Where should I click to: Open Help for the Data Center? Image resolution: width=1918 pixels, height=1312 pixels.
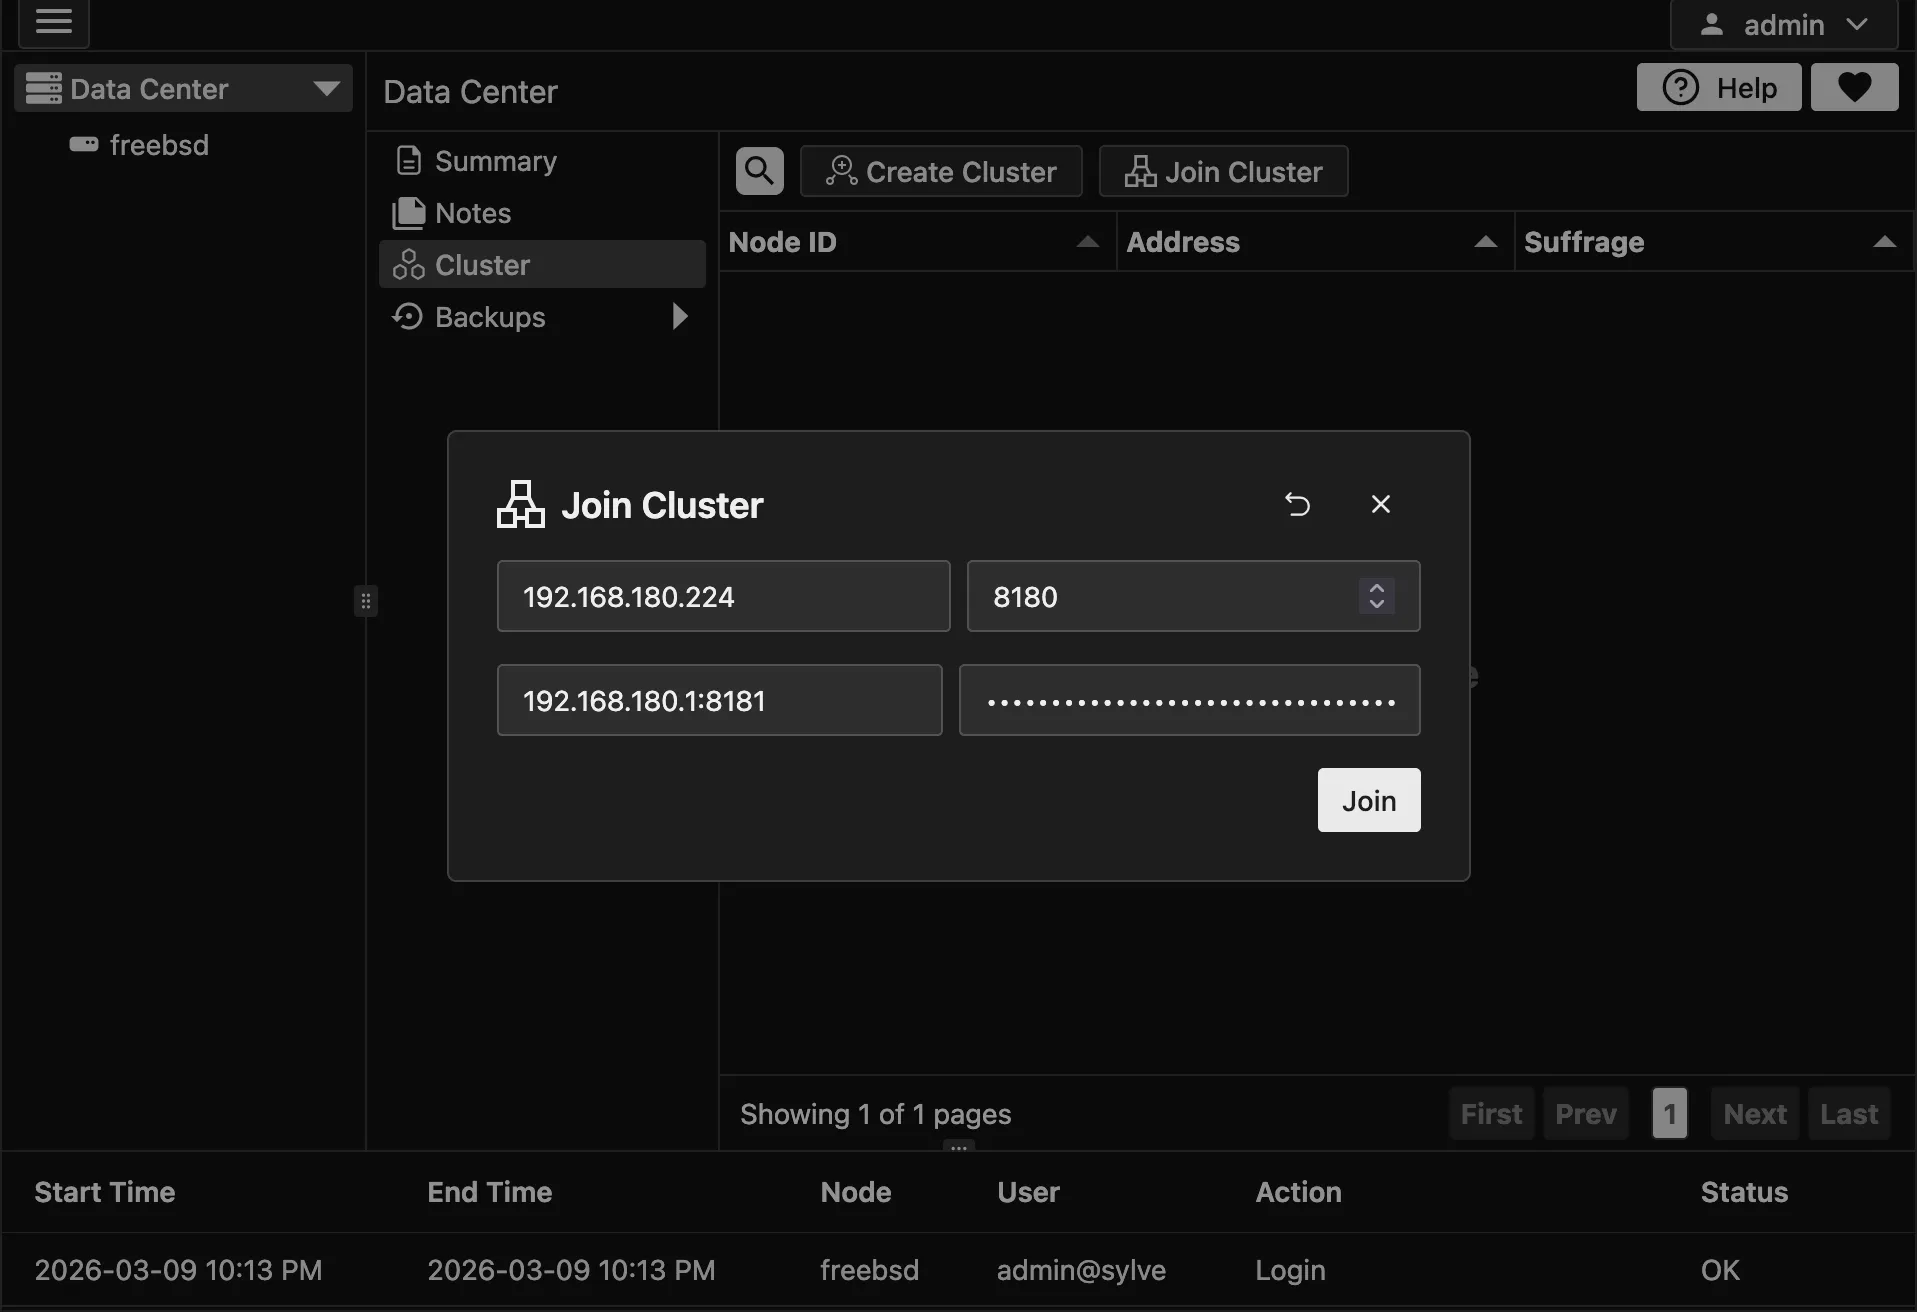coord(1720,87)
